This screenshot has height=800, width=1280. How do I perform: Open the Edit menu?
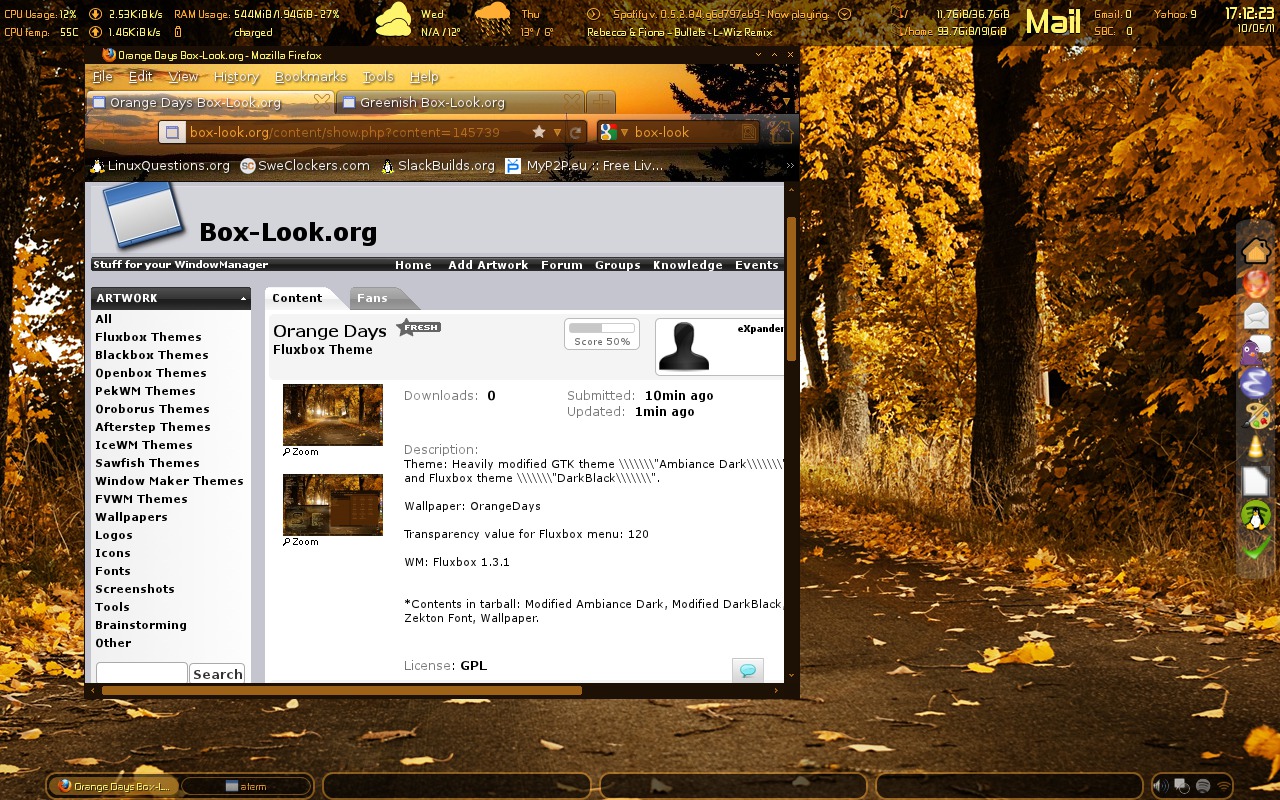[x=141, y=77]
